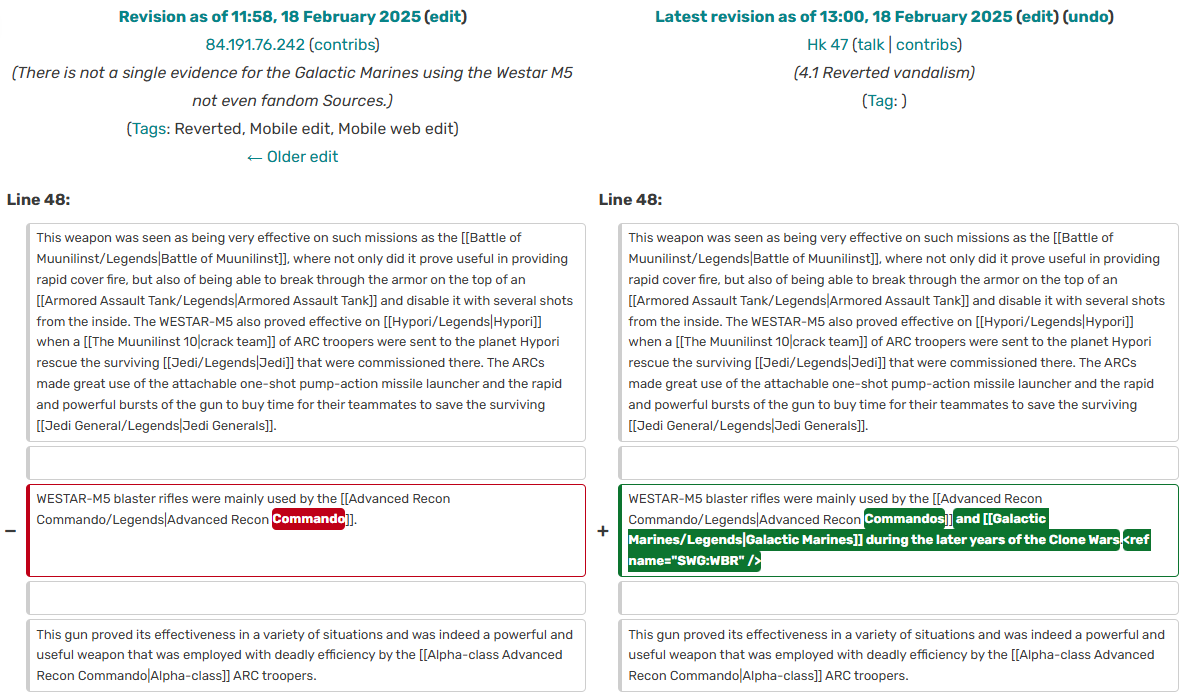View contribs of 84.191.76.242

point(345,45)
